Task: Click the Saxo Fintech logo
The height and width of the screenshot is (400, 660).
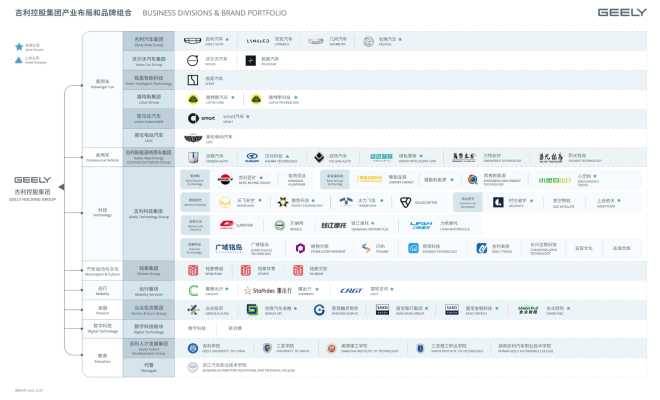Action: tap(452, 310)
